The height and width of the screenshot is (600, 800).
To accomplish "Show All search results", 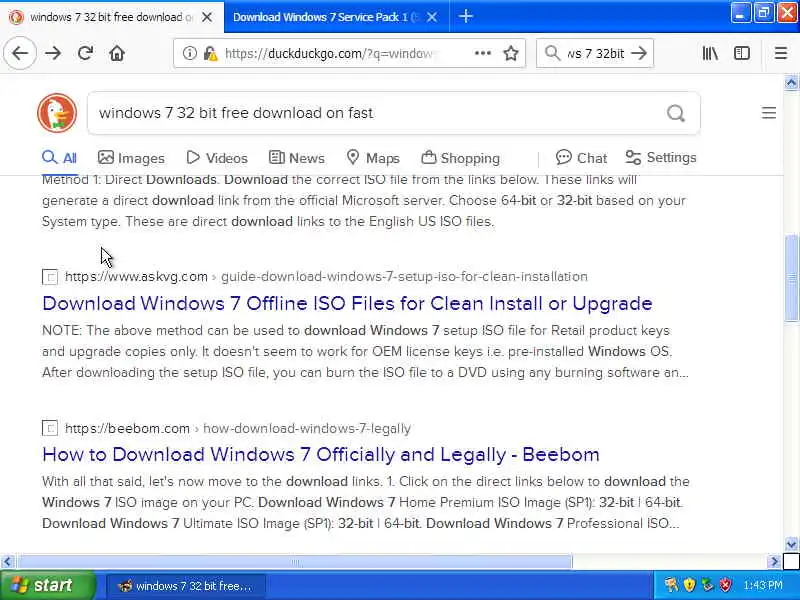I will click(59, 158).
